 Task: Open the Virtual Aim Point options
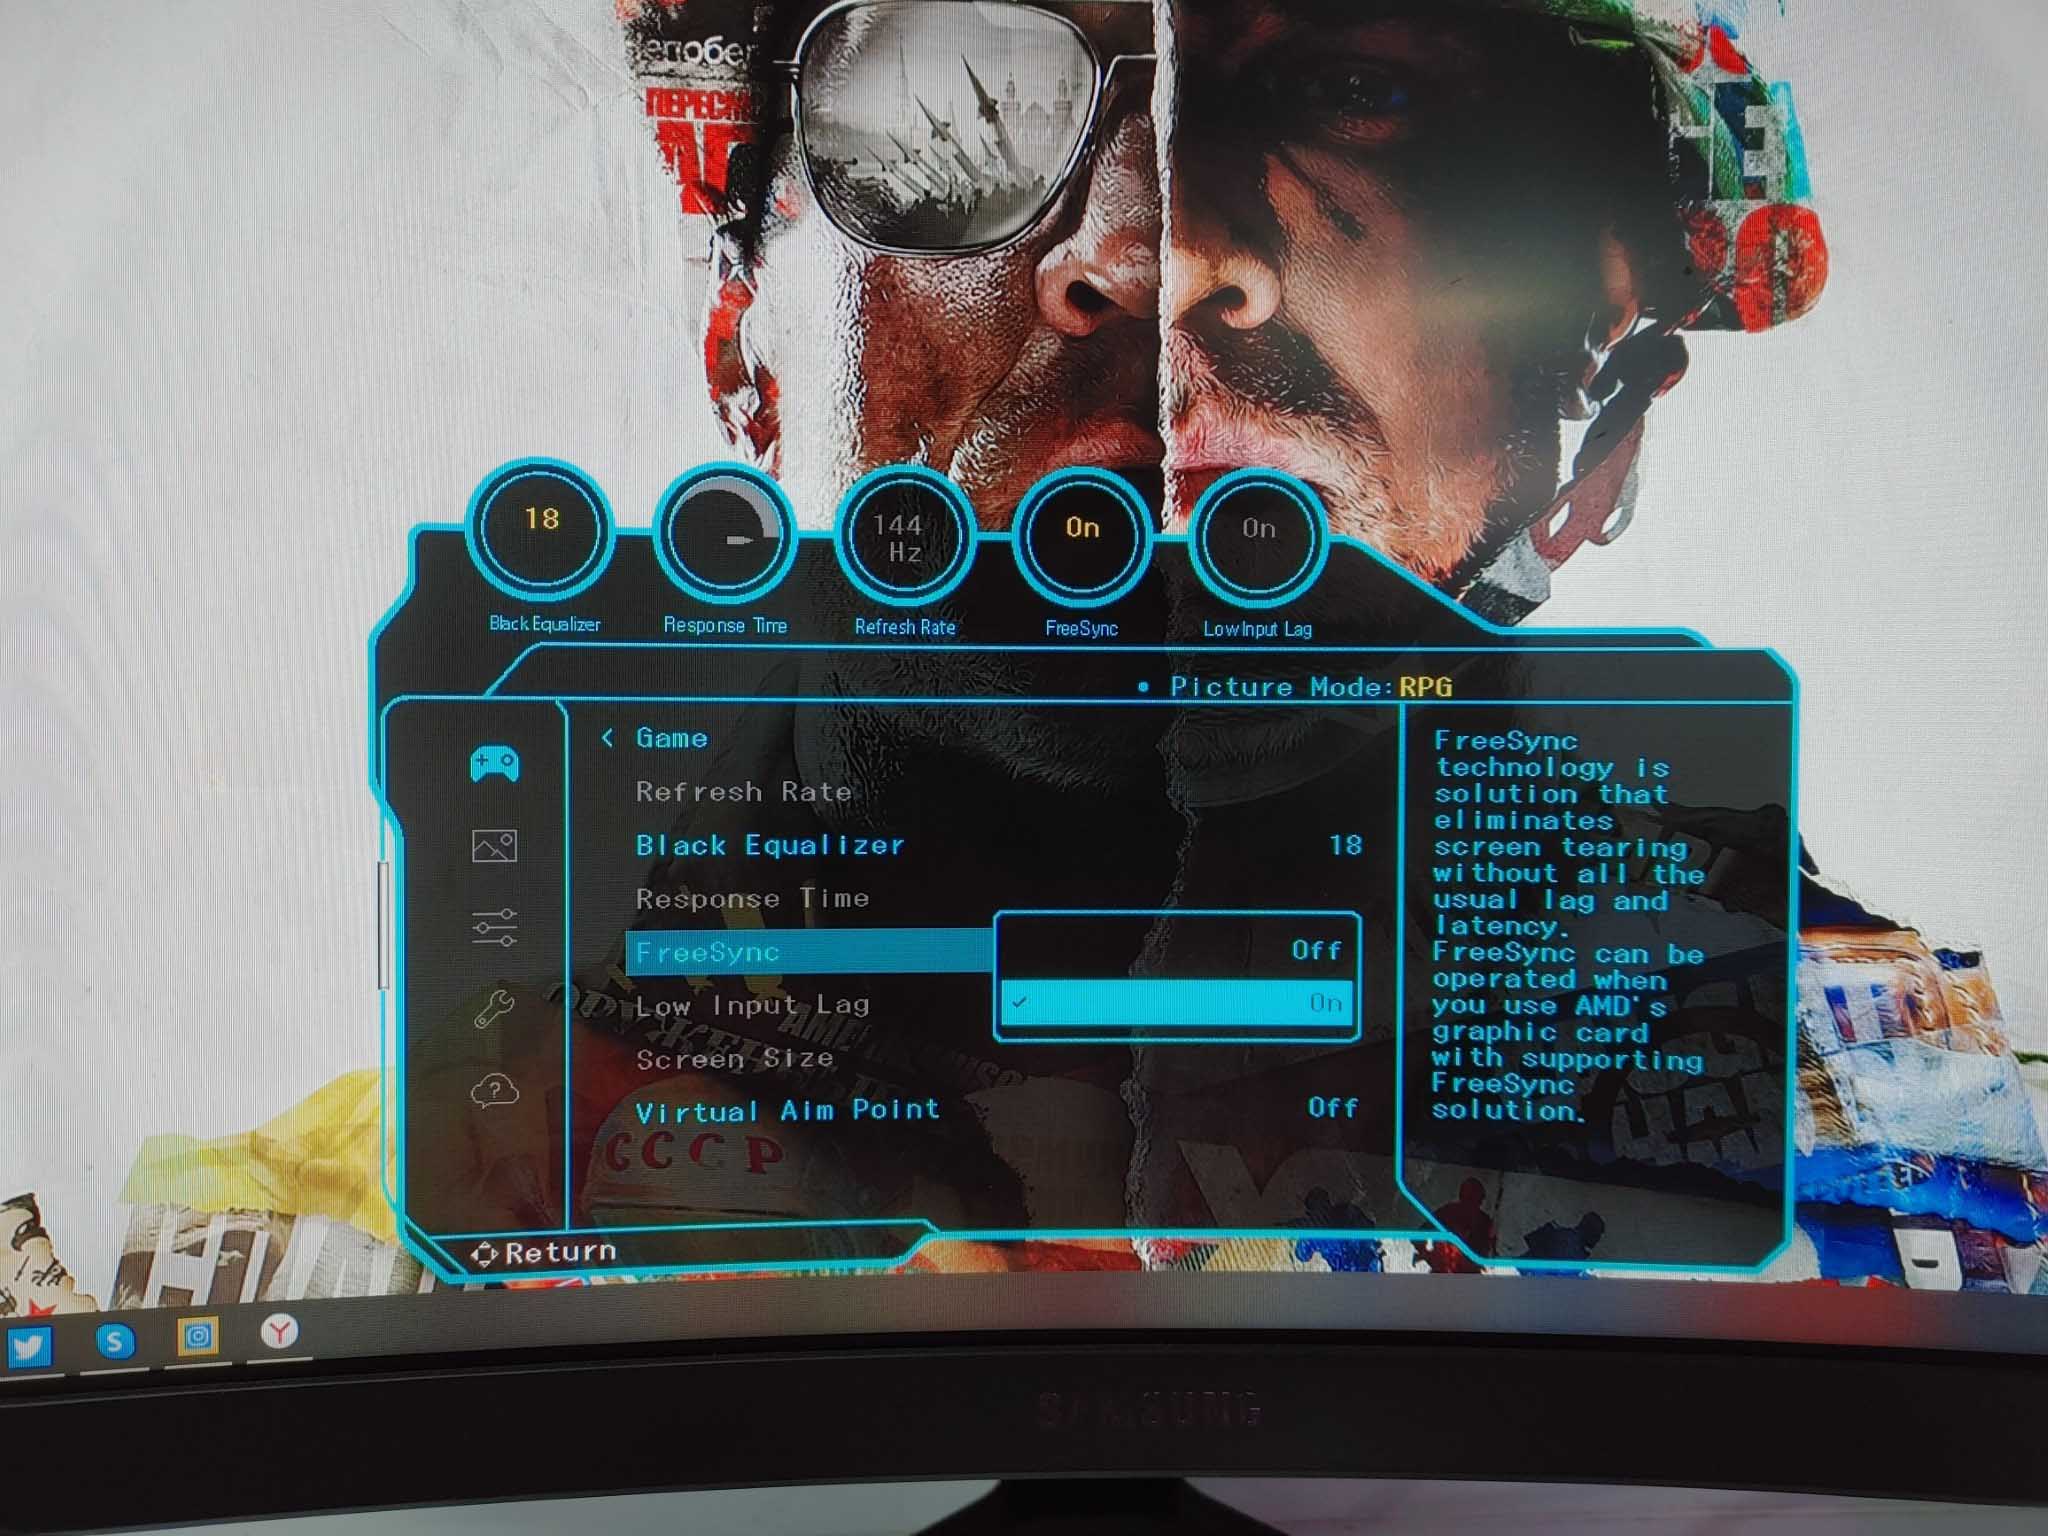pos(788,1109)
